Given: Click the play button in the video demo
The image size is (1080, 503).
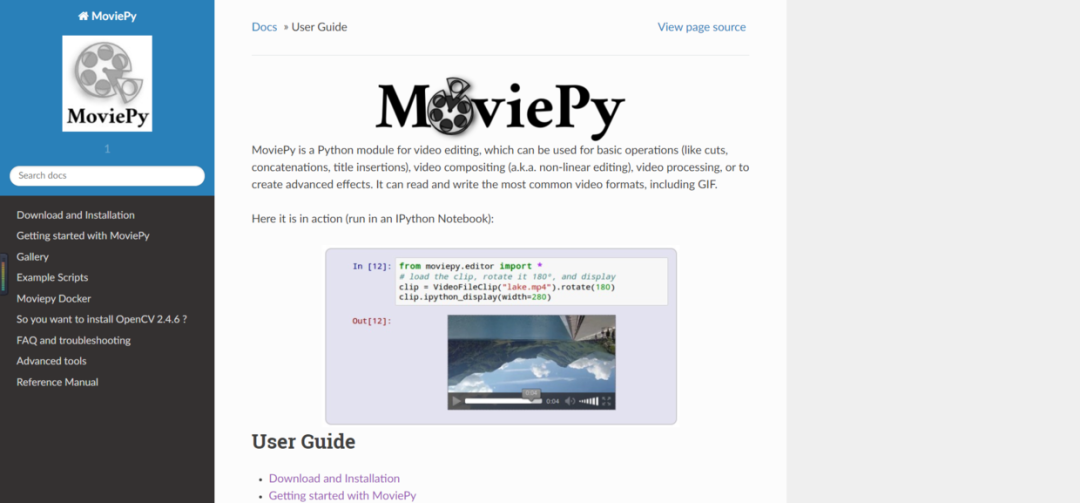Looking at the screenshot, I should point(456,401).
